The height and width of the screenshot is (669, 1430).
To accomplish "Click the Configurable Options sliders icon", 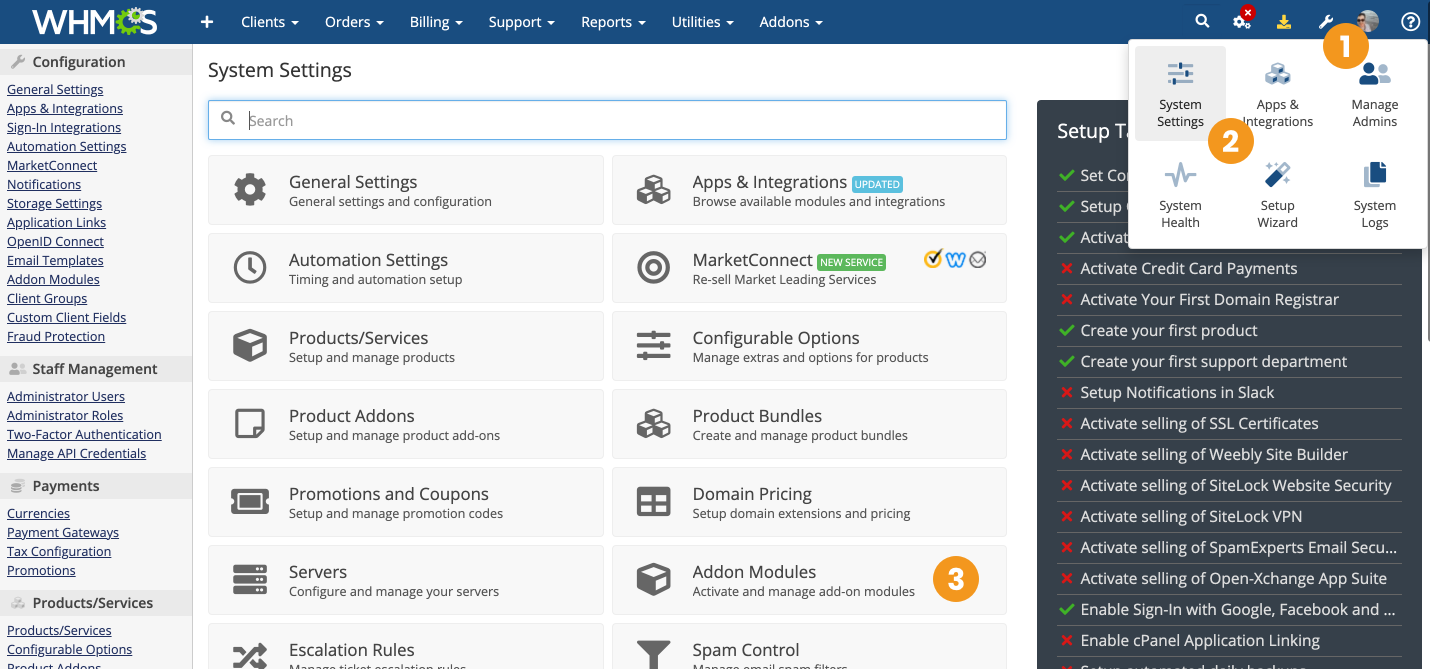I will click(x=653, y=346).
